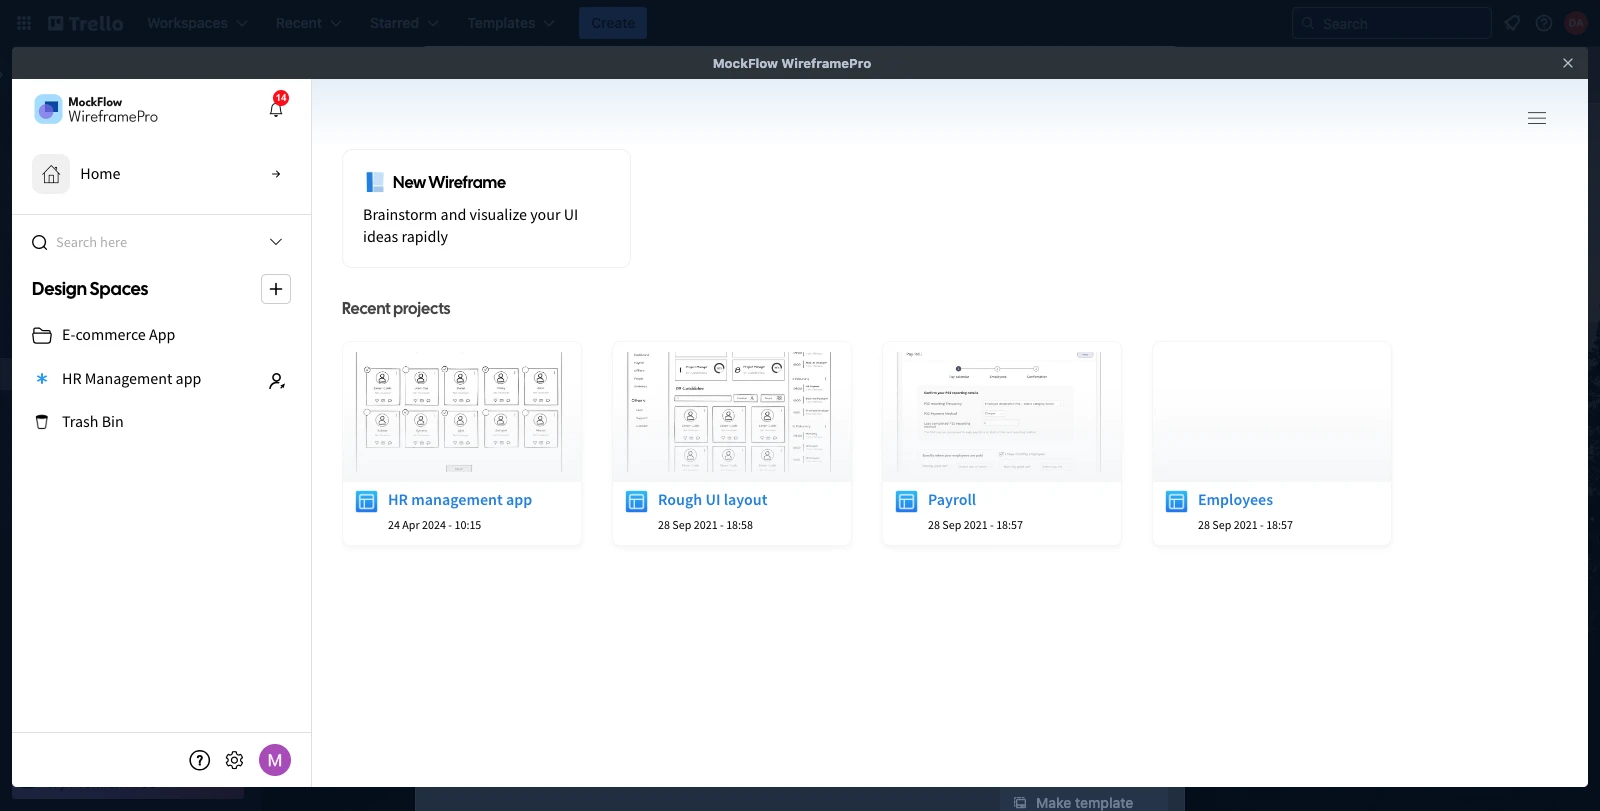
Task: Click the New Wireframe card icon
Action: (375, 182)
